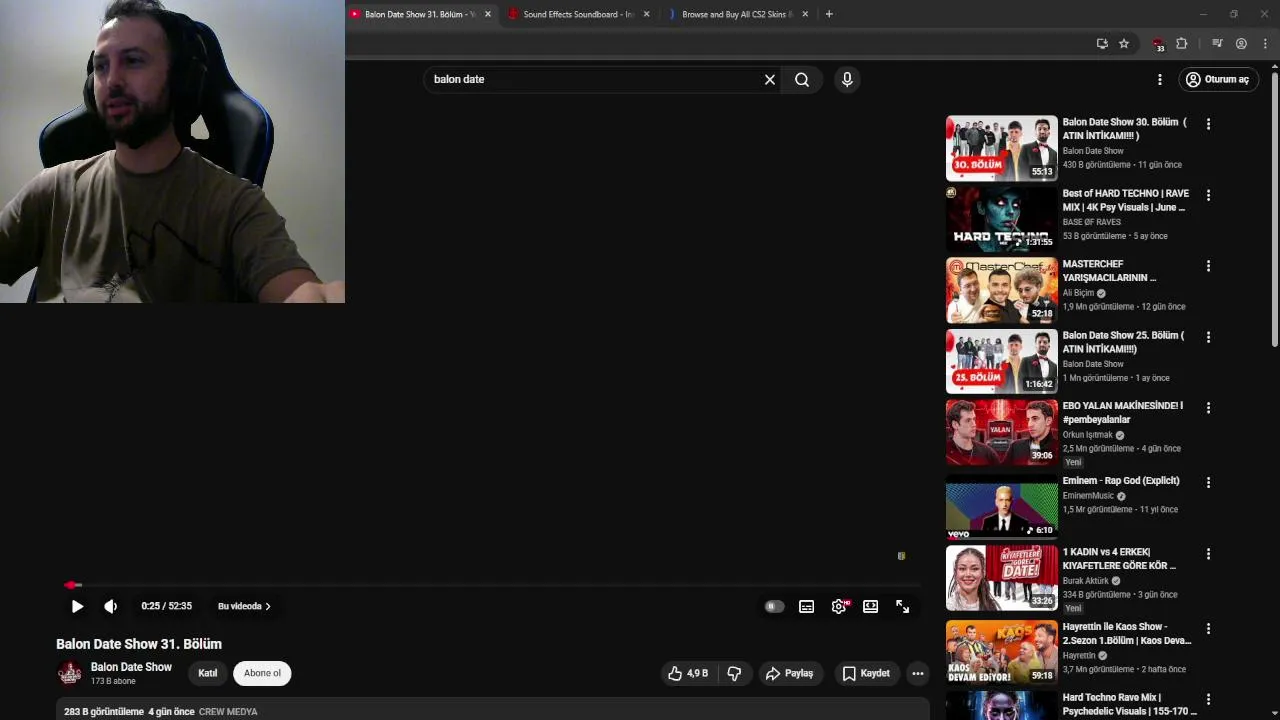Viewport: 1280px width, 720px height.
Task: Open more actions next to Kaydet
Action: pyautogui.click(x=917, y=673)
